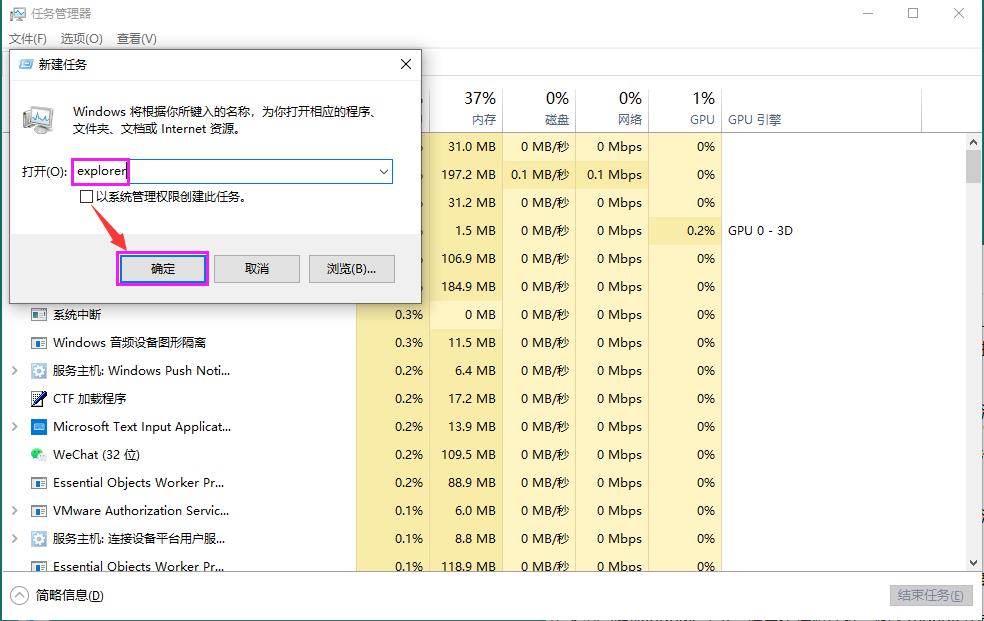This screenshot has width=984, height=621.
Task: Expand the Microsoft Text Input Applicat... row
Action: 14,427
